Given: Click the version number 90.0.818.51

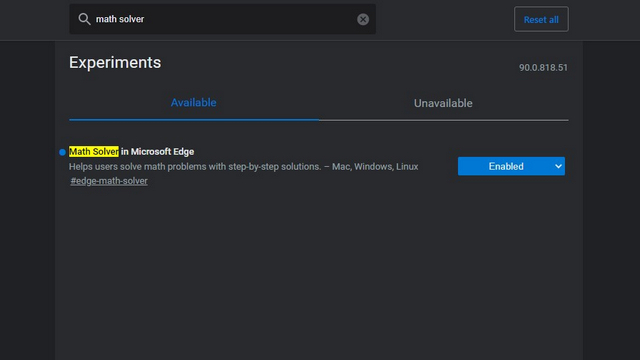Looking at the screenshot, I should pyautogui.click(x=543, y=67).
